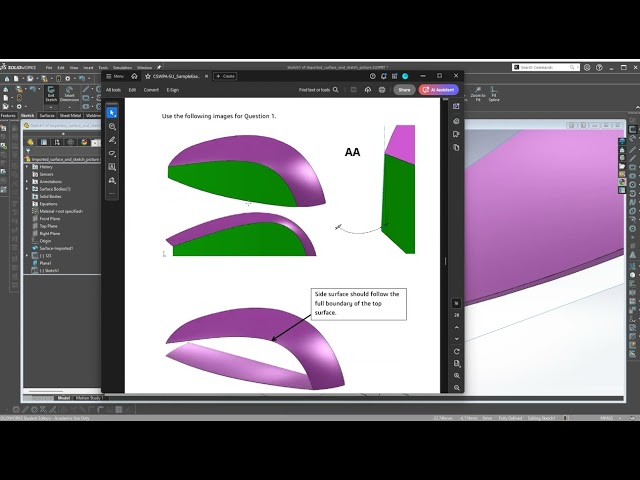Open Acrobat notifications bell
The width and height of the screenshot is (640, 480).
click(x=383, y=76)
